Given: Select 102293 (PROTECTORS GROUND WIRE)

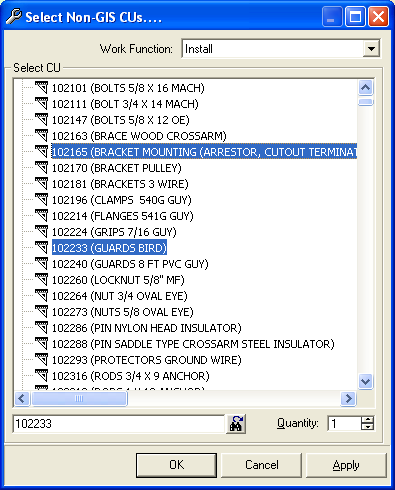Looking at the screenshot, I should [x=147, y=360].
